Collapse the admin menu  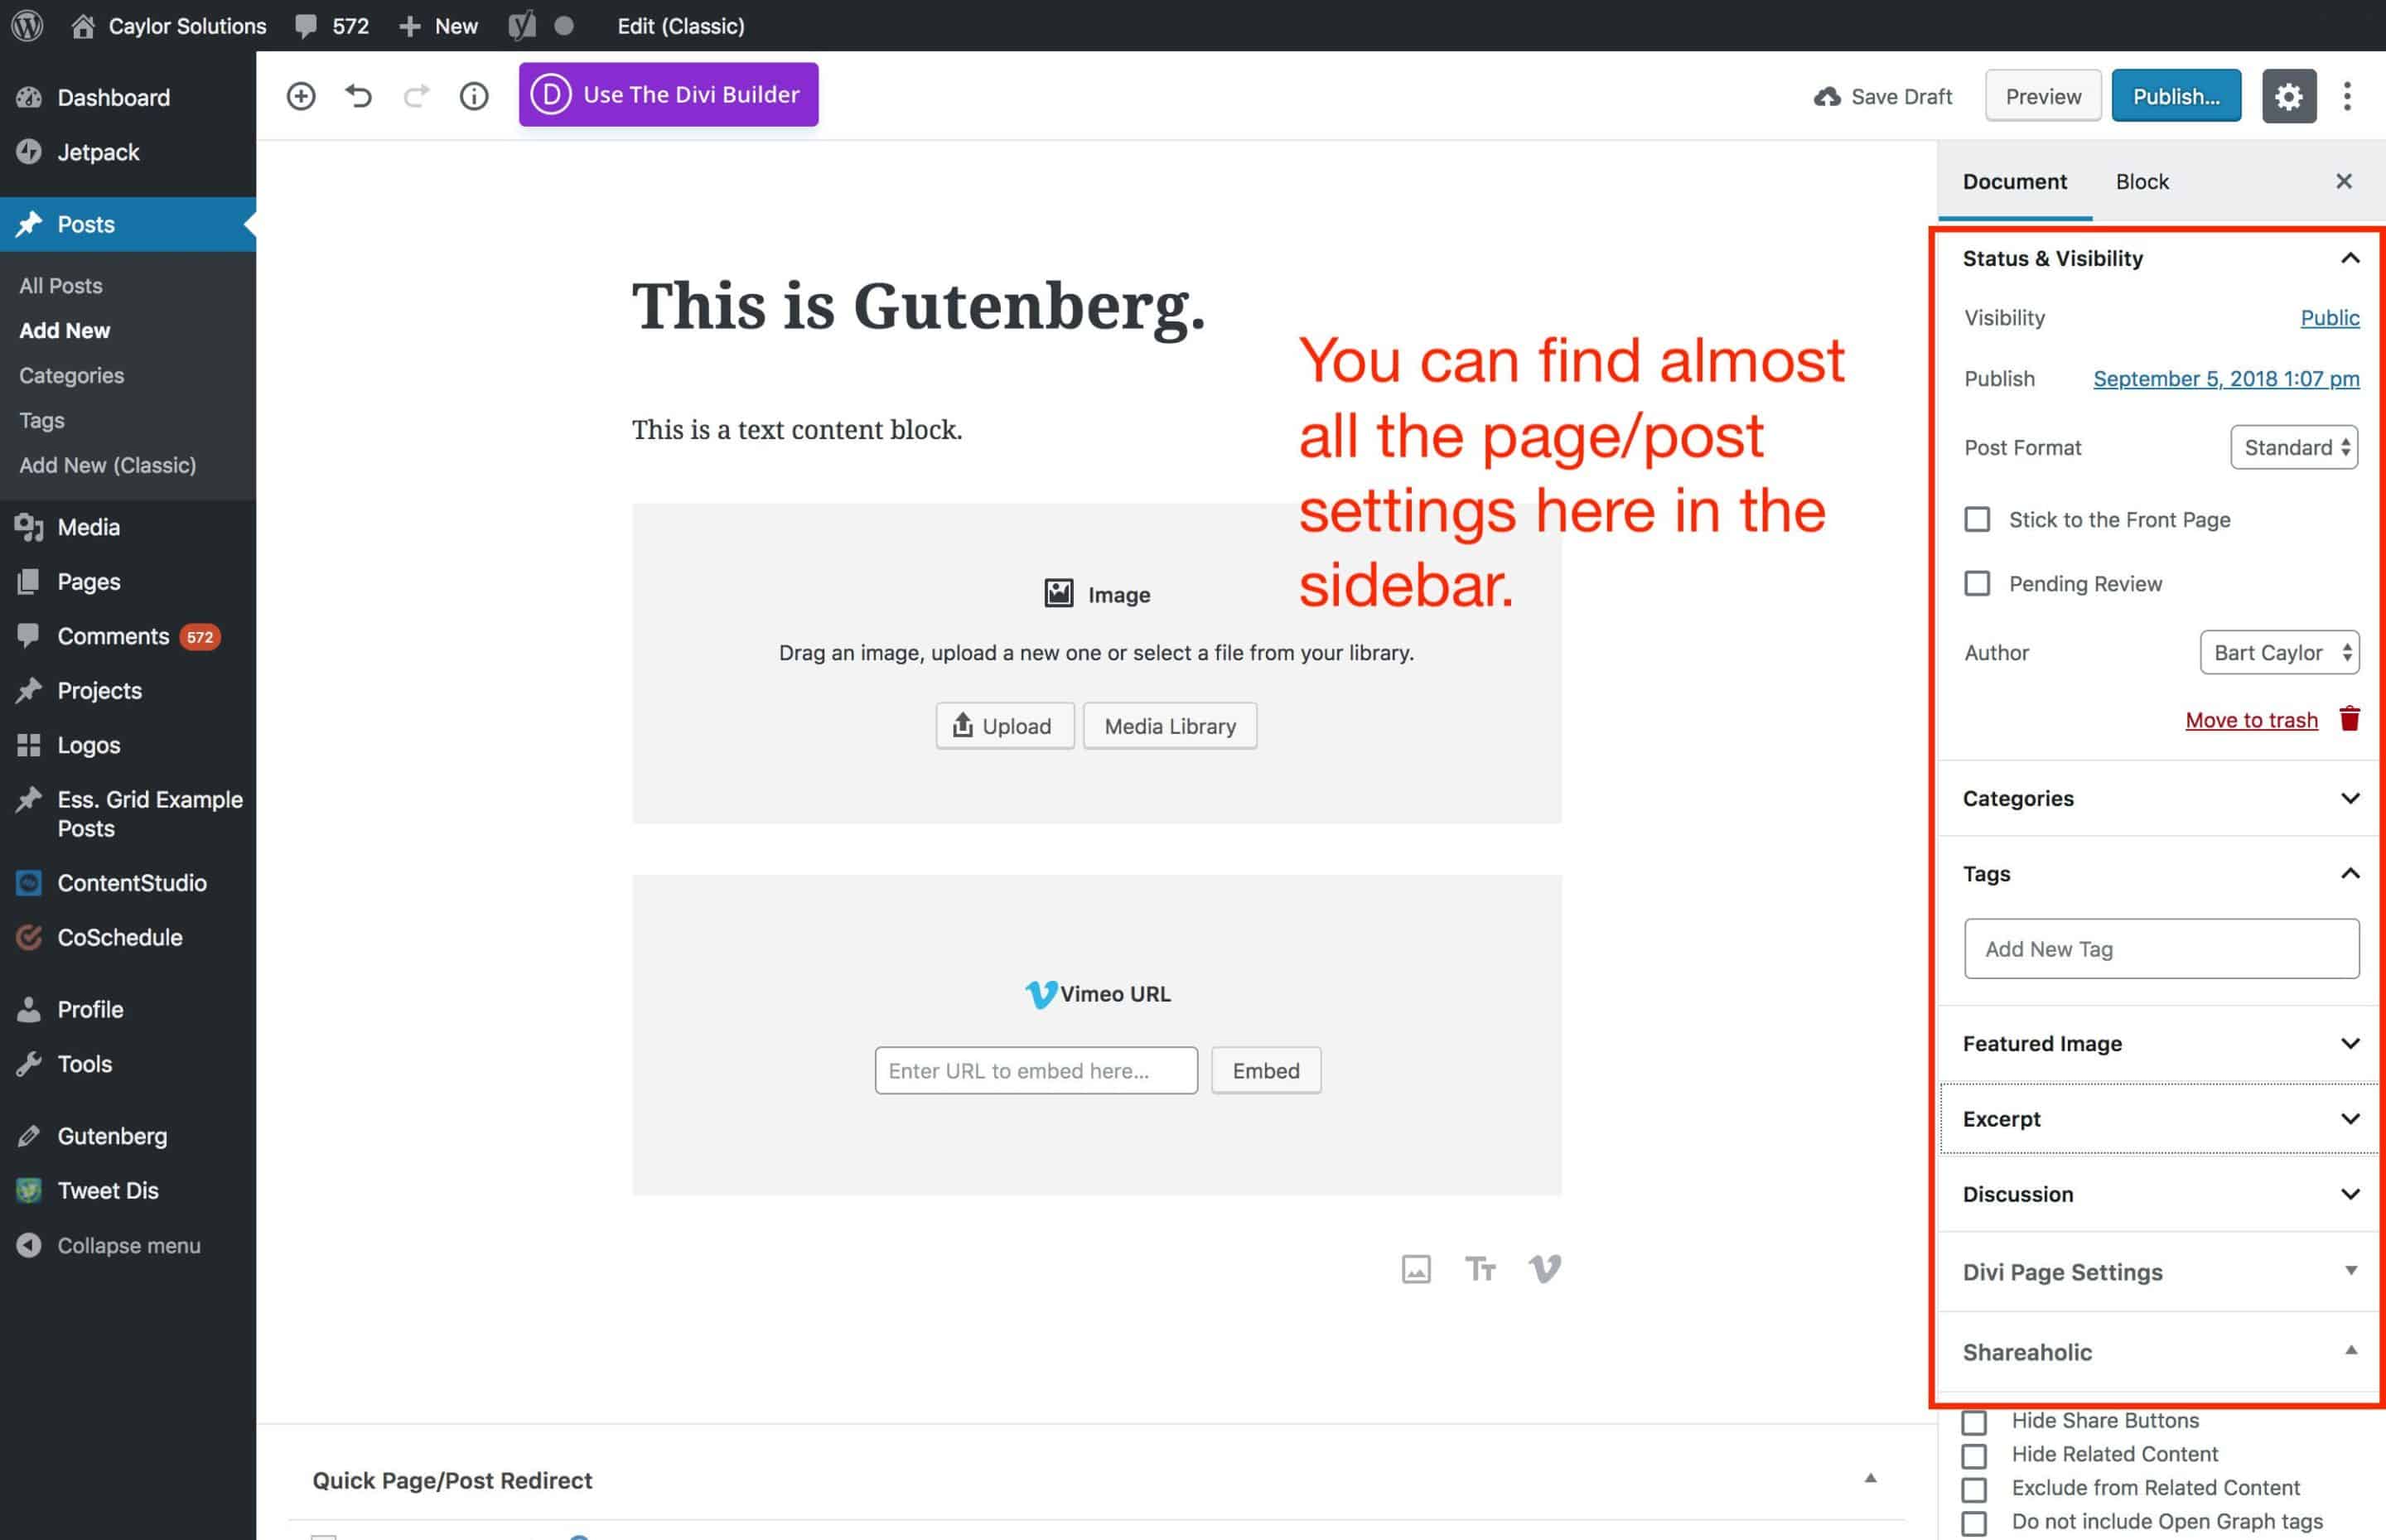128,1245
